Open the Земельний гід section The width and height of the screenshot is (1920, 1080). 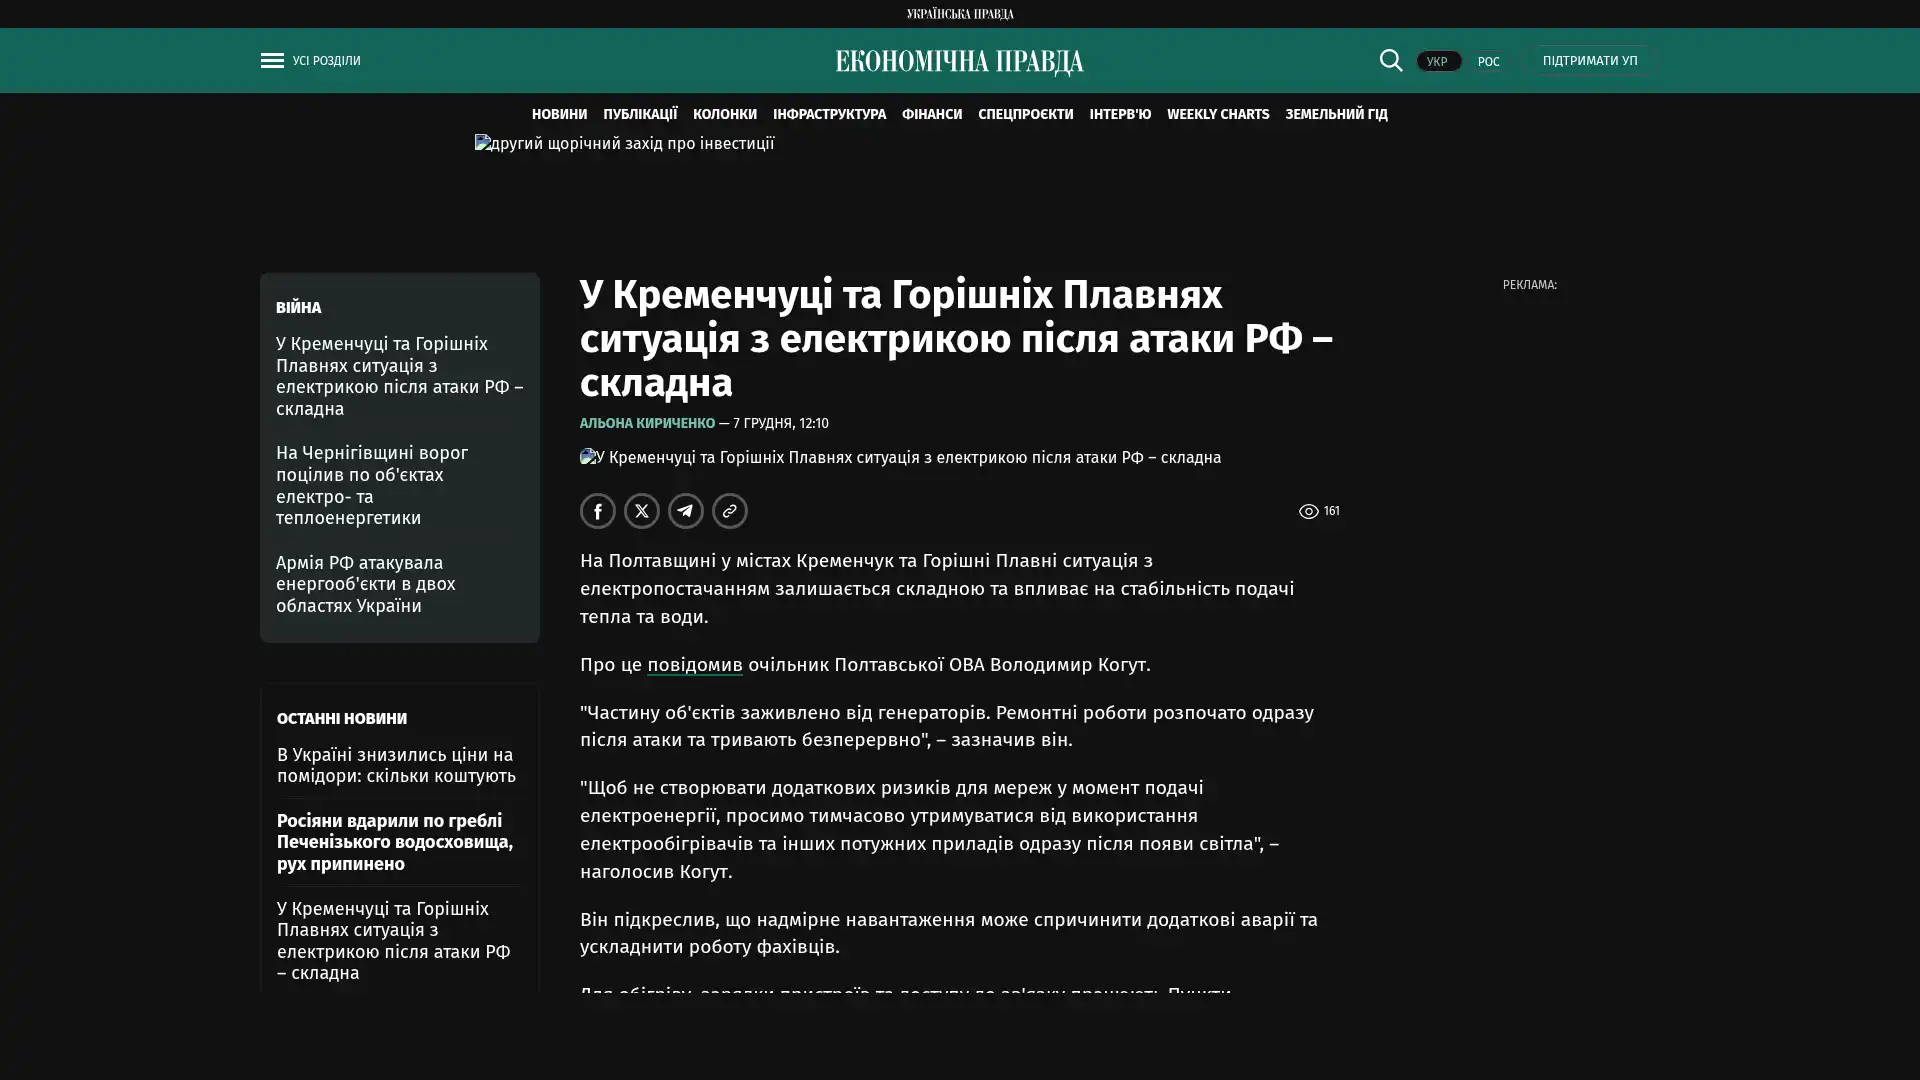coord(1335,114)
